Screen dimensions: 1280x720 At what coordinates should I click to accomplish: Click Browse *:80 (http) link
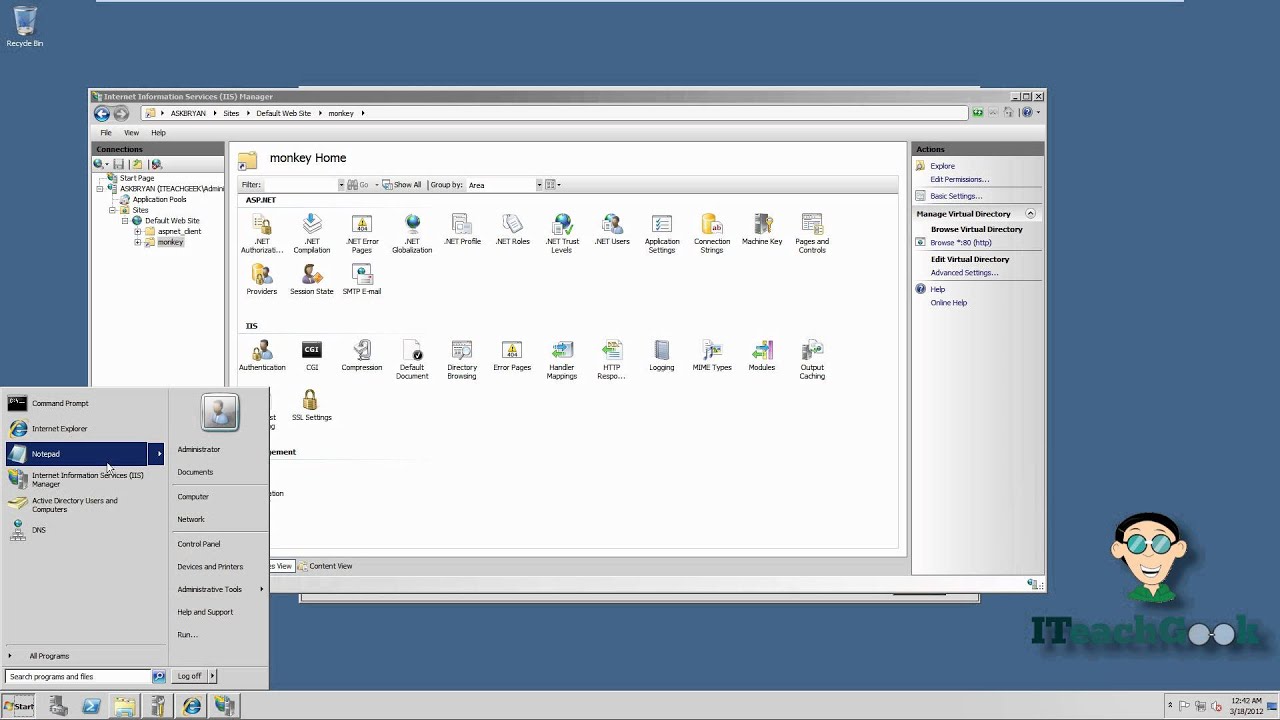tap(961, 243)
